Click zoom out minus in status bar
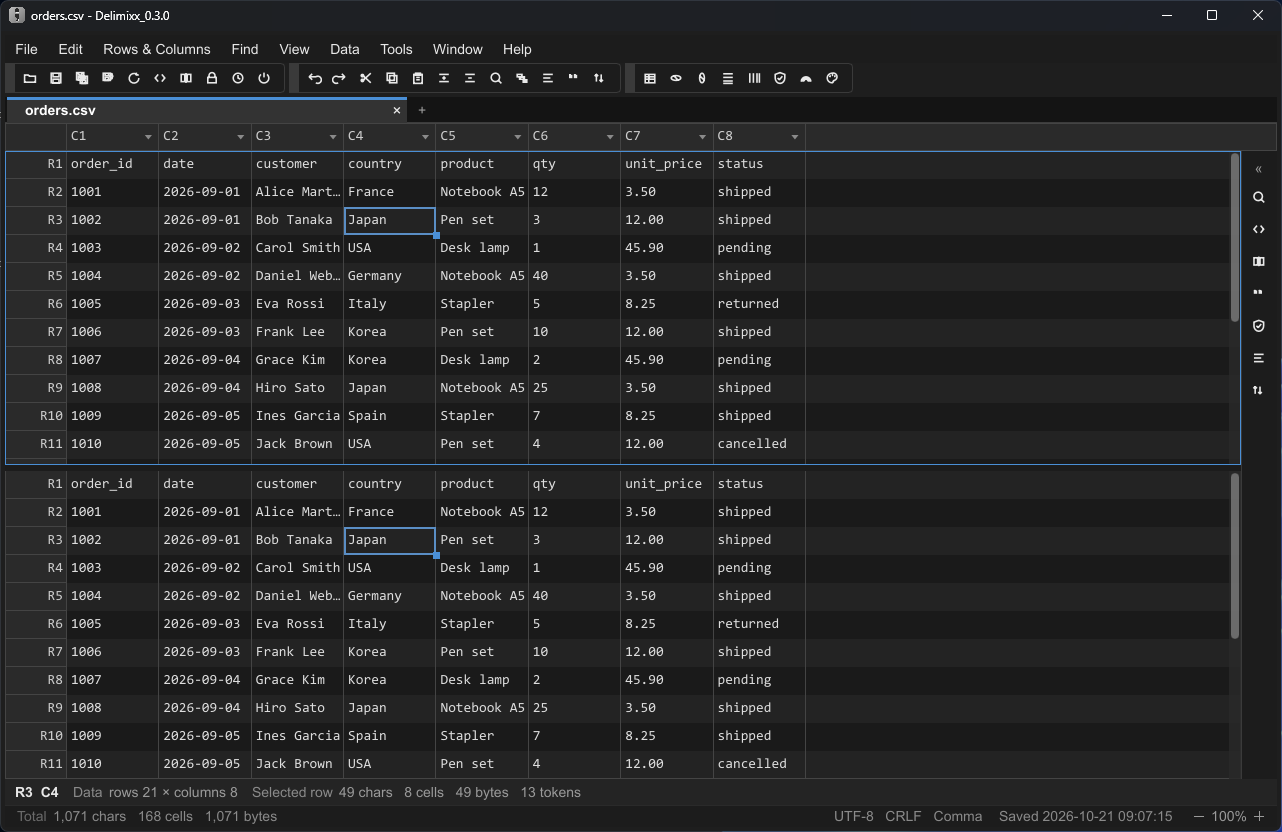Image resolution: width=1282 pixels, height=832 pixels. click(1199, 816)
